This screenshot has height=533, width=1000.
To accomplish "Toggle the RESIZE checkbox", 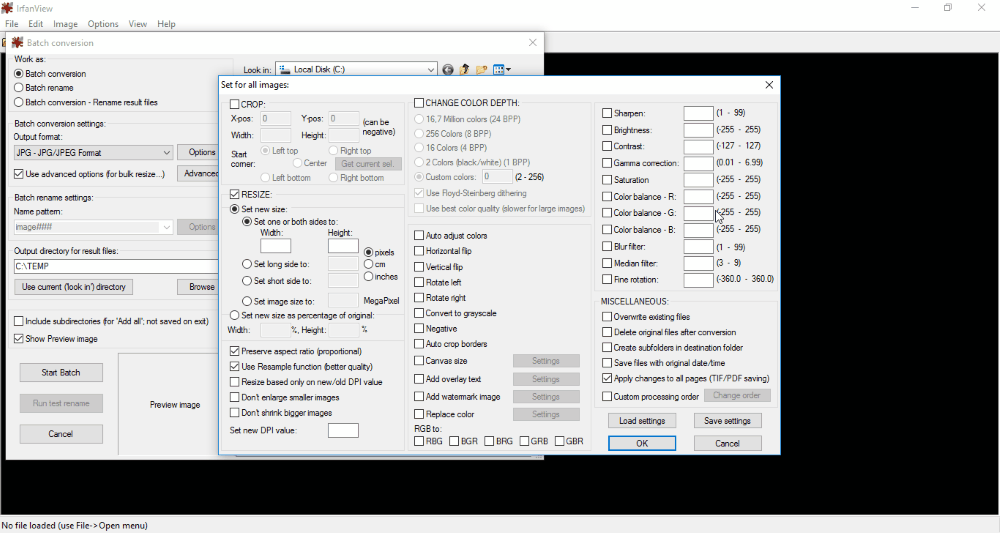I will [235, 194].
